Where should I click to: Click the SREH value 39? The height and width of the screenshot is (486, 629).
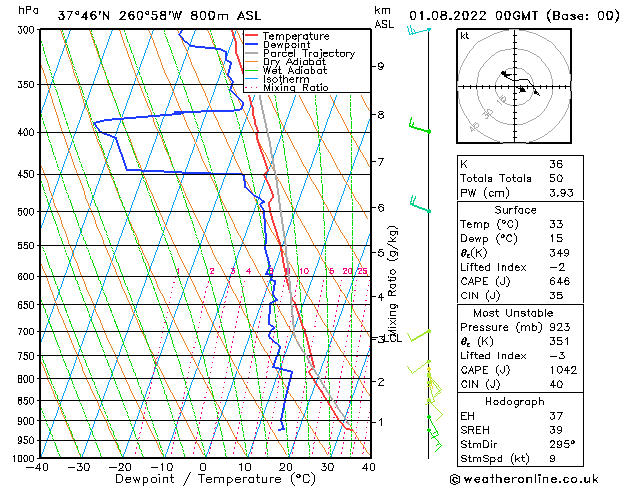click(556, 430)
